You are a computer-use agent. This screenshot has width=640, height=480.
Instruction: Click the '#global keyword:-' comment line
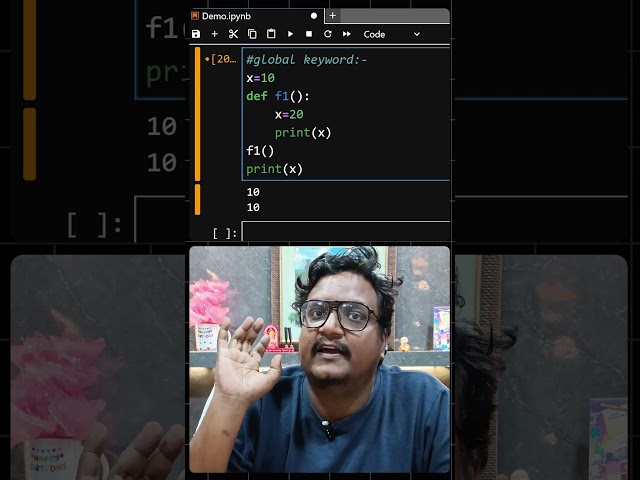tap(307, 60)
